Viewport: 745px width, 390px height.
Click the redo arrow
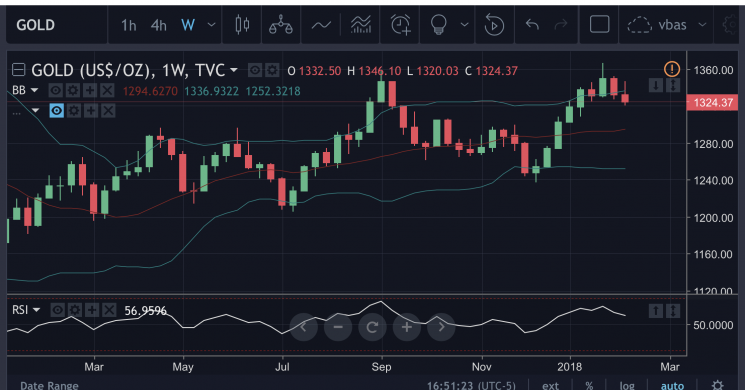561,25
